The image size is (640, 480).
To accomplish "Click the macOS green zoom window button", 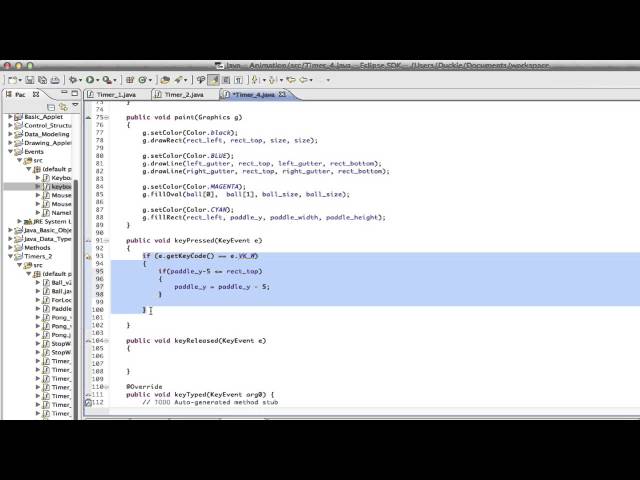I will click(30, 66).
